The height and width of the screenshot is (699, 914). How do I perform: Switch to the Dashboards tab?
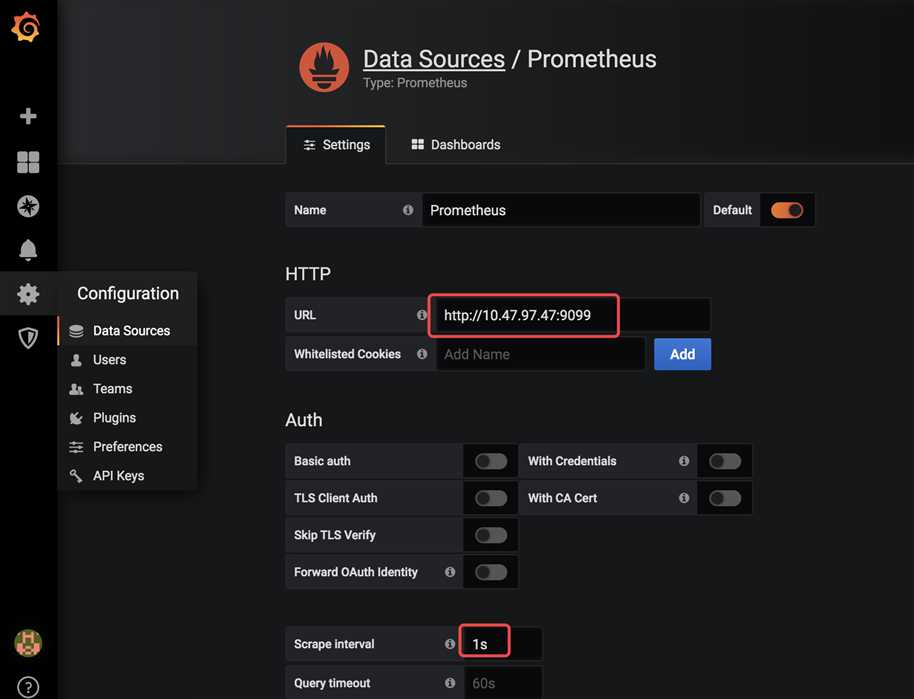click(x=456, y=145)
